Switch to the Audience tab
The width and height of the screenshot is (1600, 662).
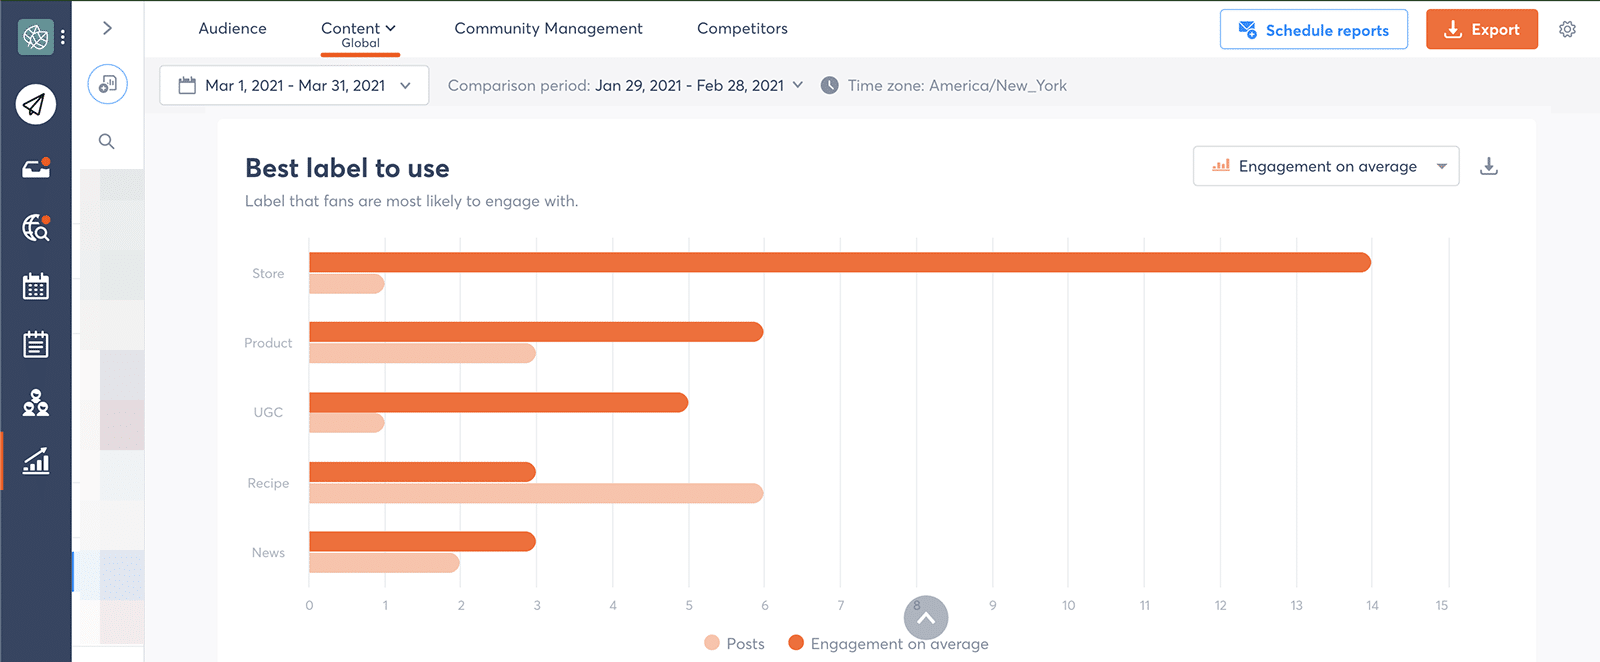point(232,29)
